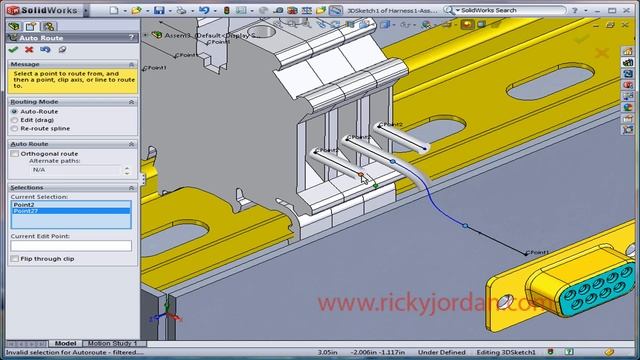Open the View Palette task pane tab
Screen dimensions: 640x360
pos(628,96)
